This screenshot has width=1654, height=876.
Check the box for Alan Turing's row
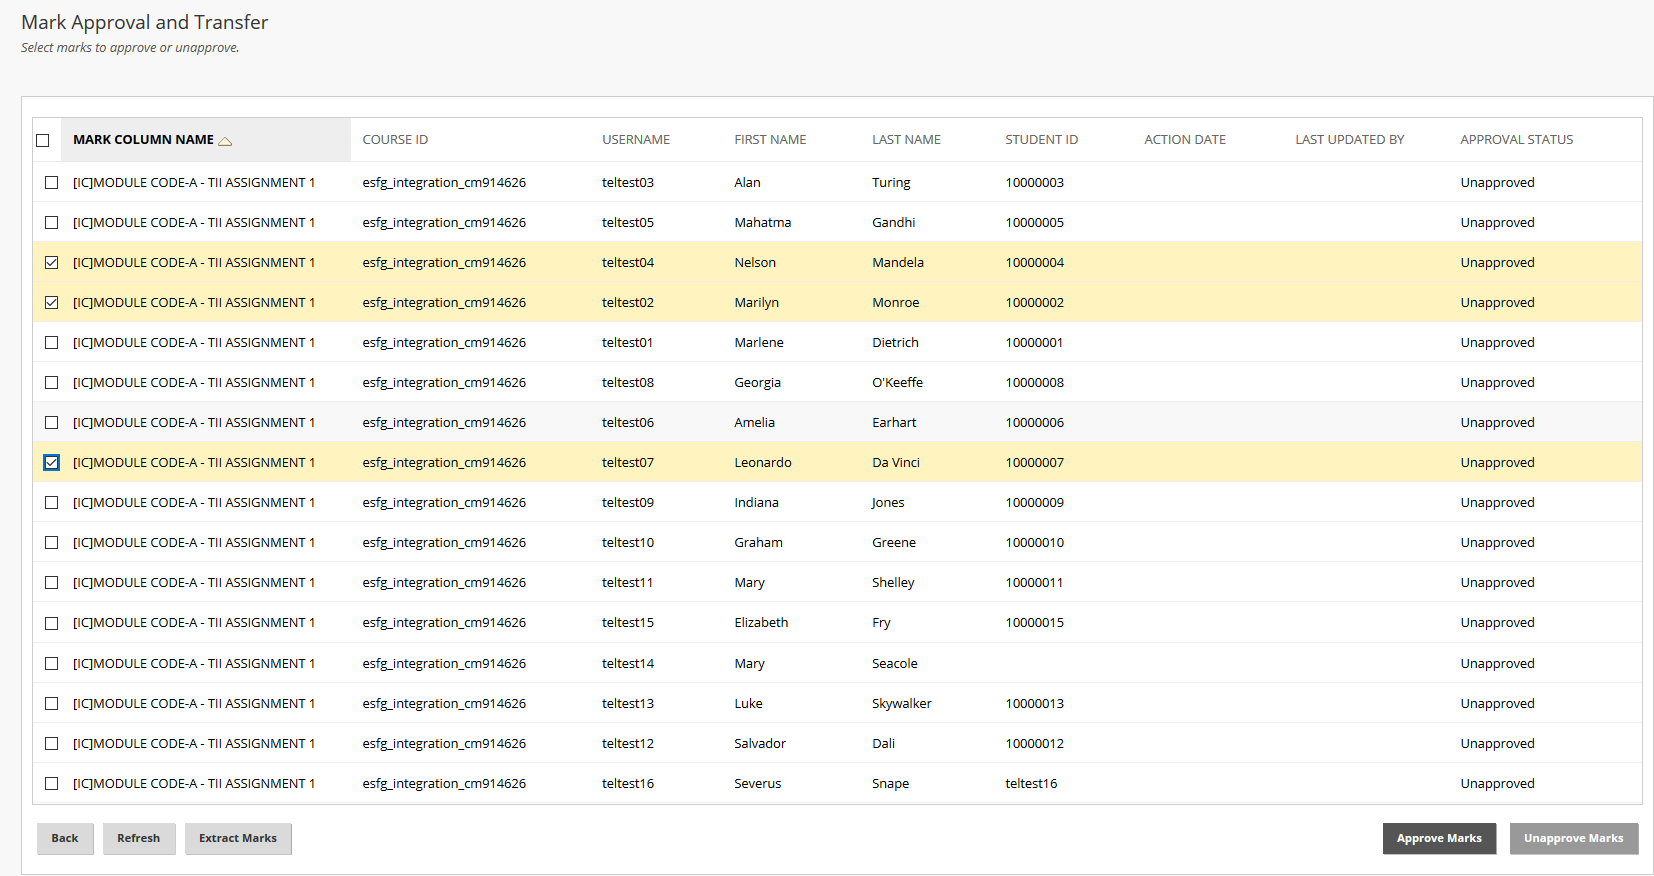[52, 183]
